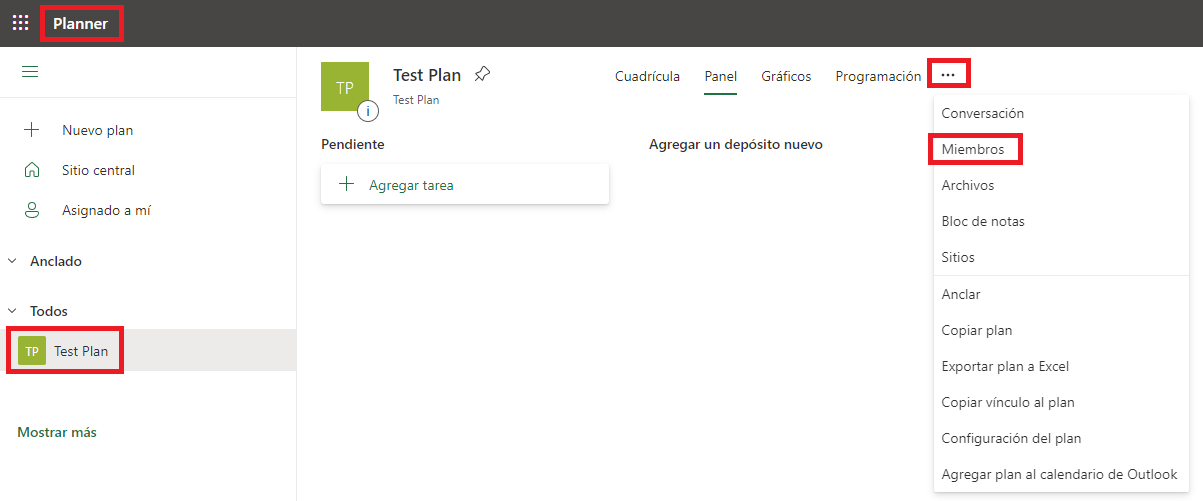Click the green TP badge in sidebar
Viewport: 1203px width, 501px height.
(32, 351)
